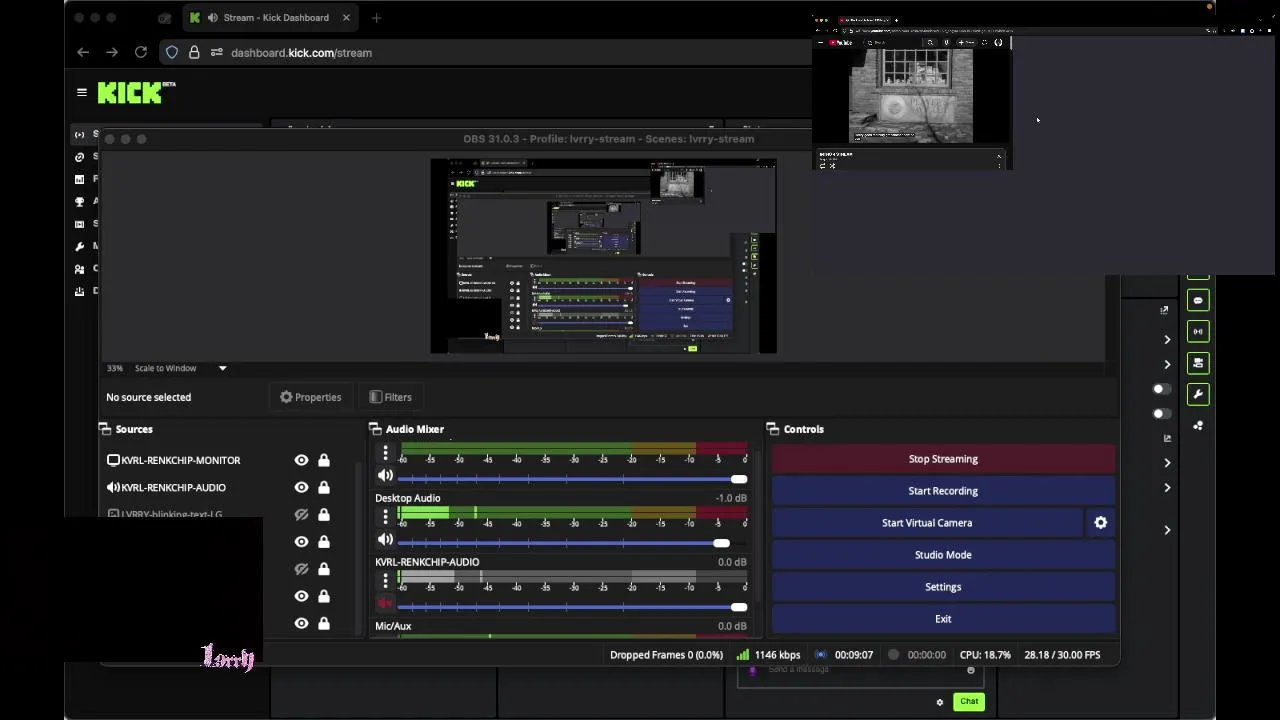Click the three-dots cluster icon below widgets
This screenshot has width=1280, height=720.
coord(1198,425)
